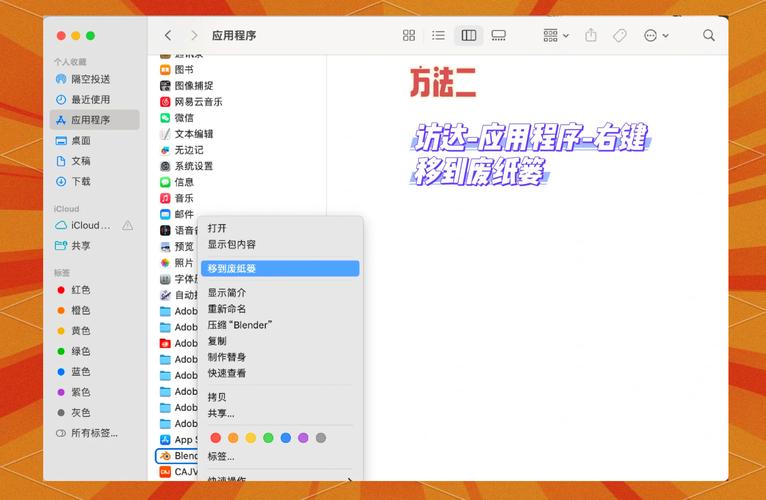Image resolution: width=766 pixels, height=500 pixels.
Task: Filter by 紫色 tag in sidebar
Action: [94, 392]
